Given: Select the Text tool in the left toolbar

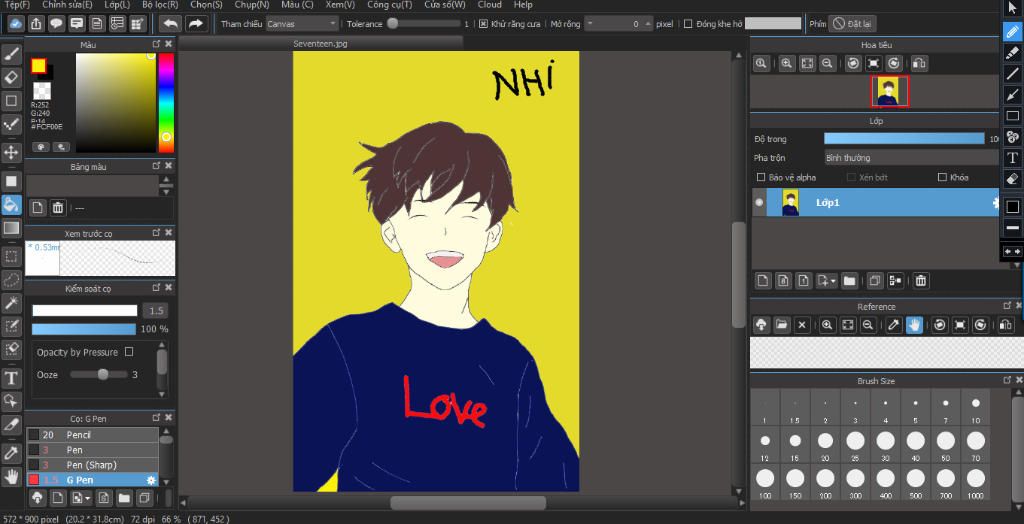Looking at the screenshot, I should click(12, 378).
